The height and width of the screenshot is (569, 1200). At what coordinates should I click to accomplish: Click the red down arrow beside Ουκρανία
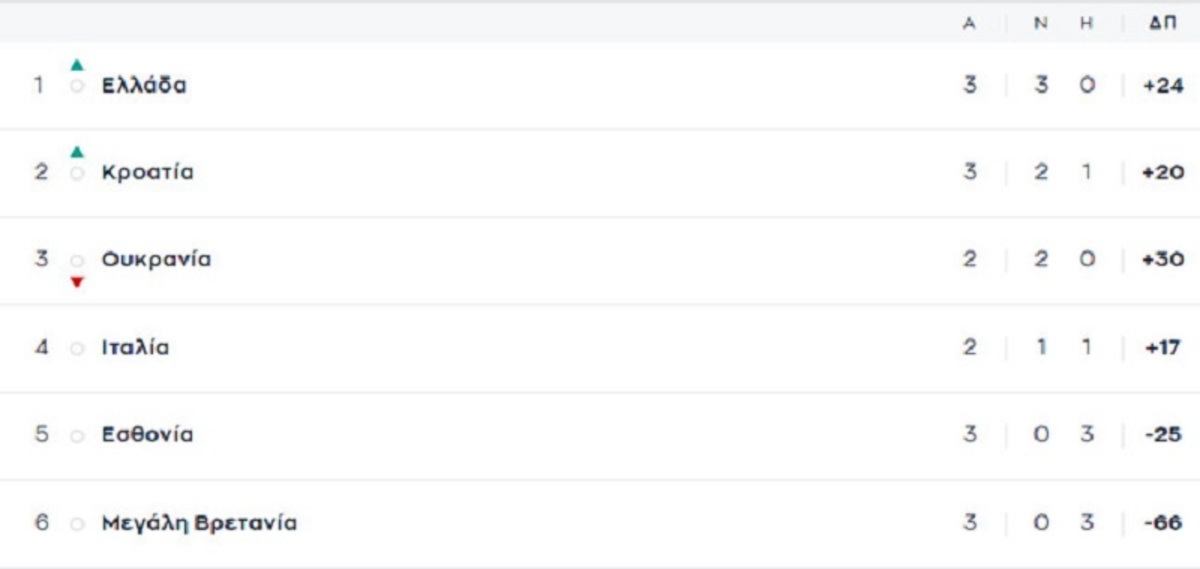77,282
